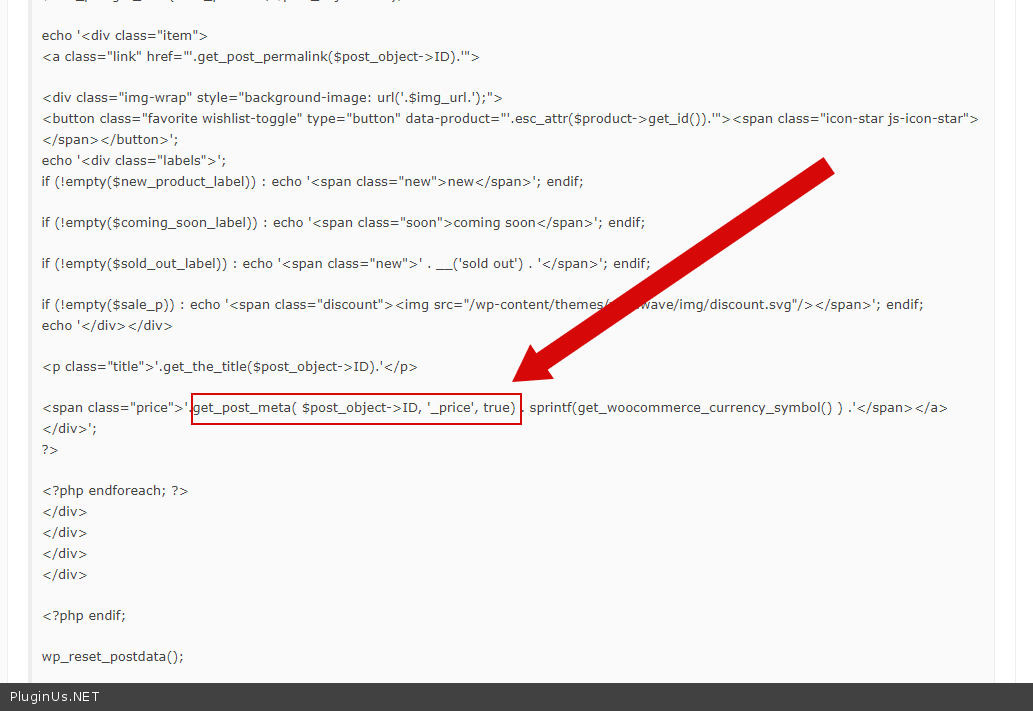Click the echo '</div></div> line
The image size is (1033, 711).
click(x=107, y=326)
